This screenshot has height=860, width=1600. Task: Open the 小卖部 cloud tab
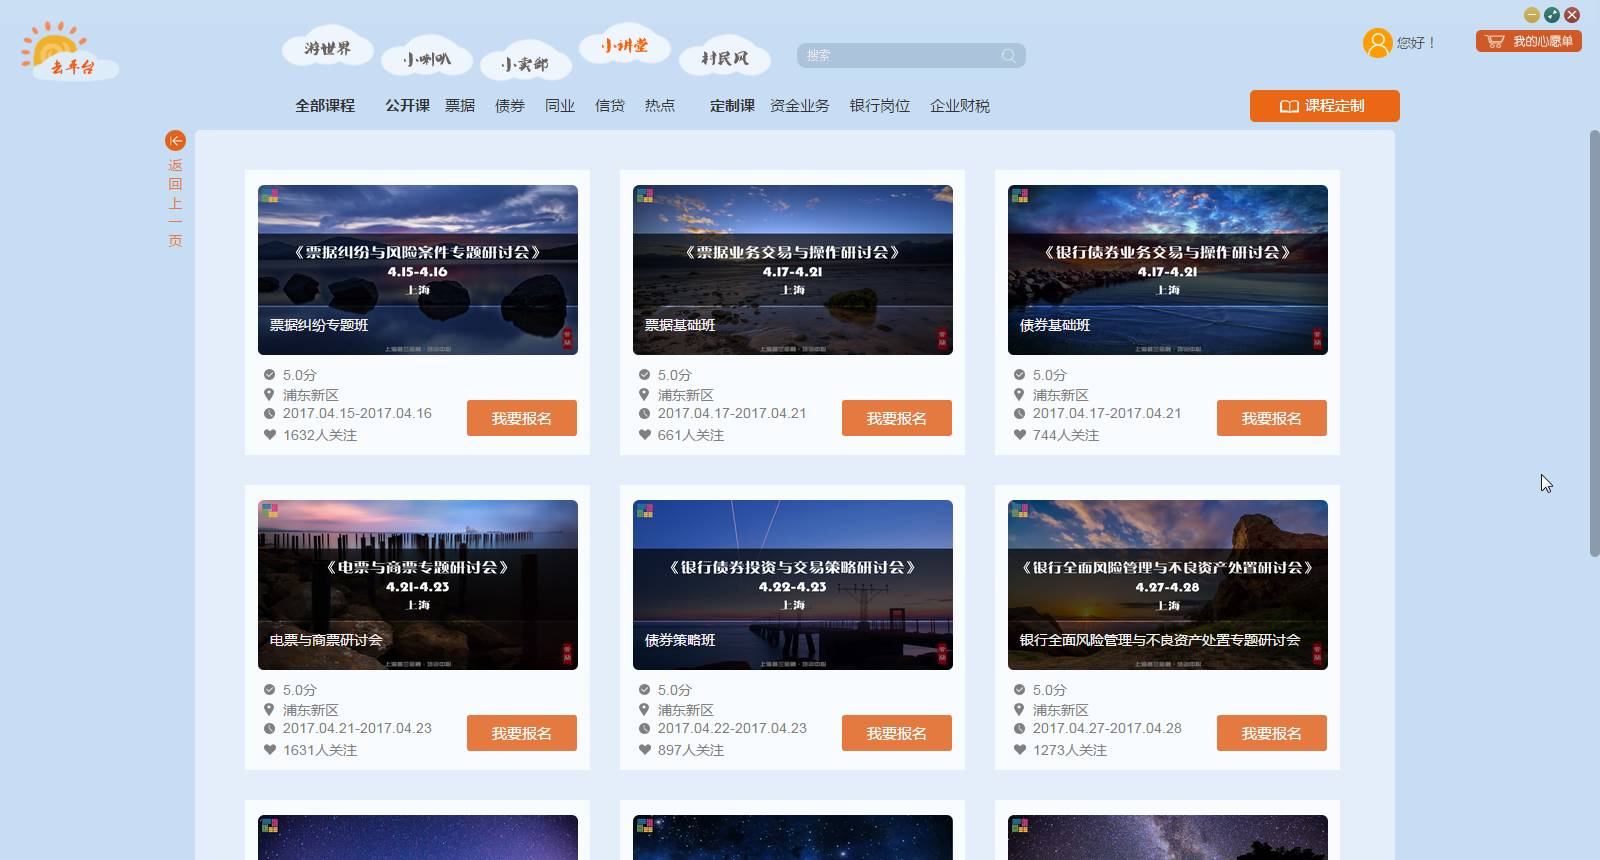[525, 64]
